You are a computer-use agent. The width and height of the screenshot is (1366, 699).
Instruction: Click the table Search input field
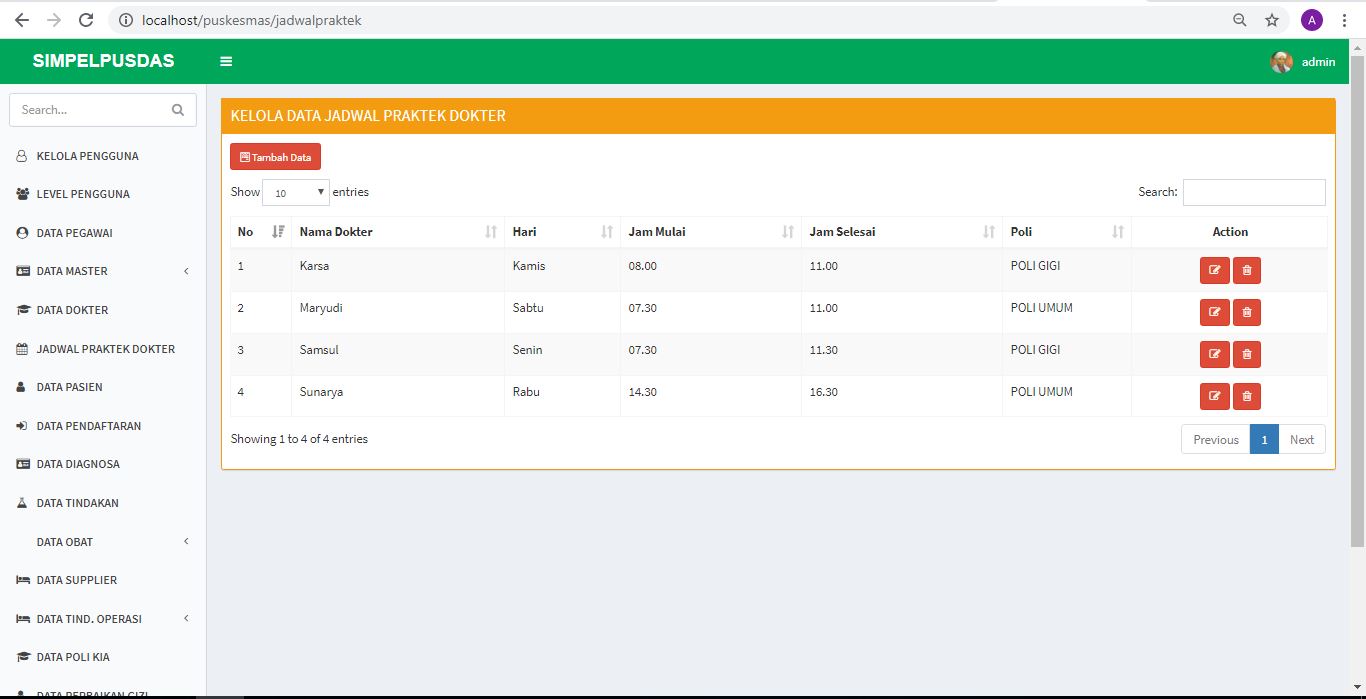click(1253, 192)
